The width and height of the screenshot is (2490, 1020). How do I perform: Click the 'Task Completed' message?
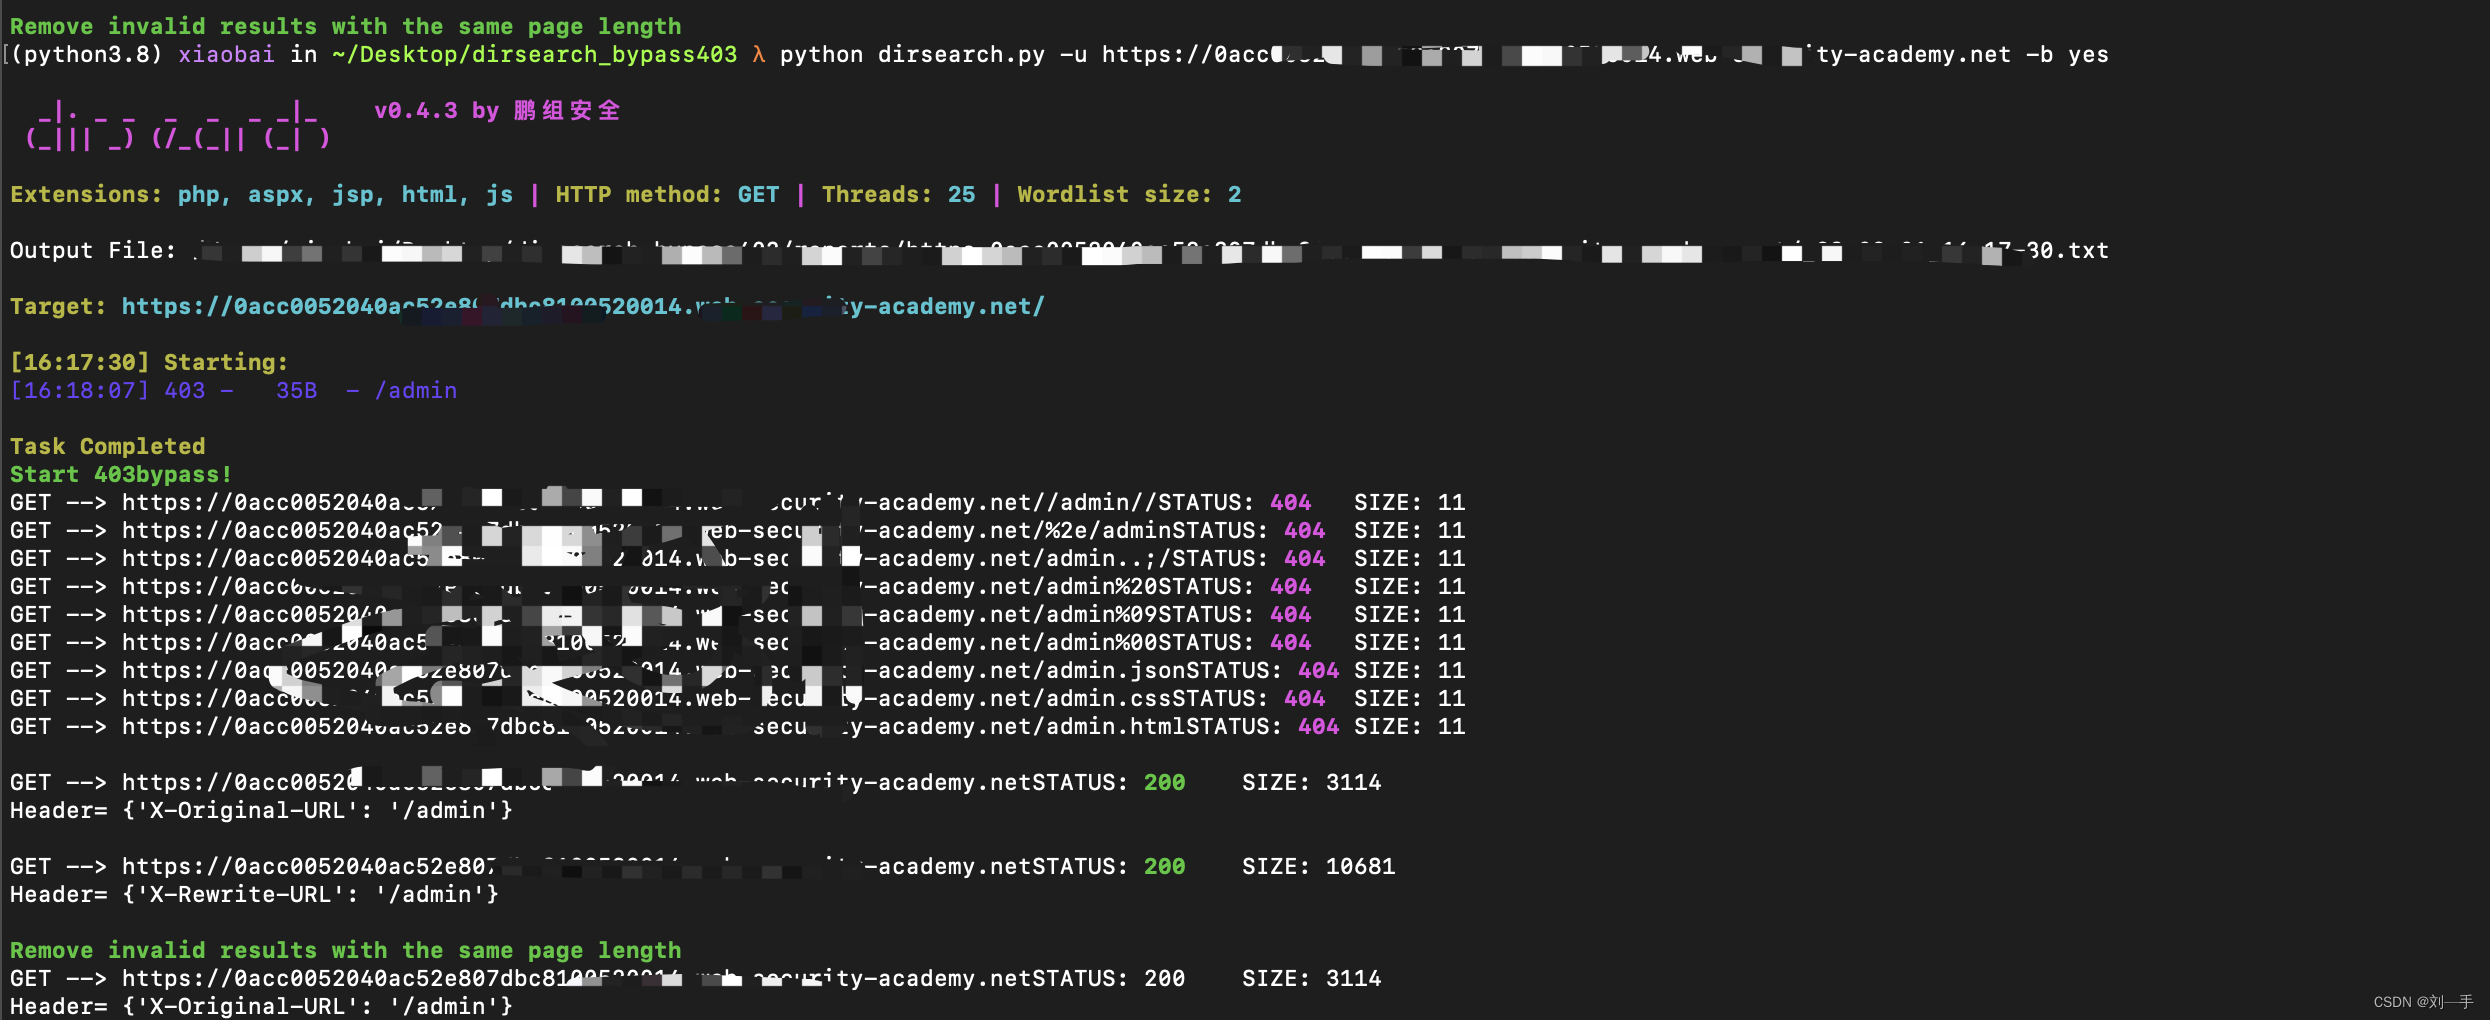pyautogui.click(x=107, y=447)
